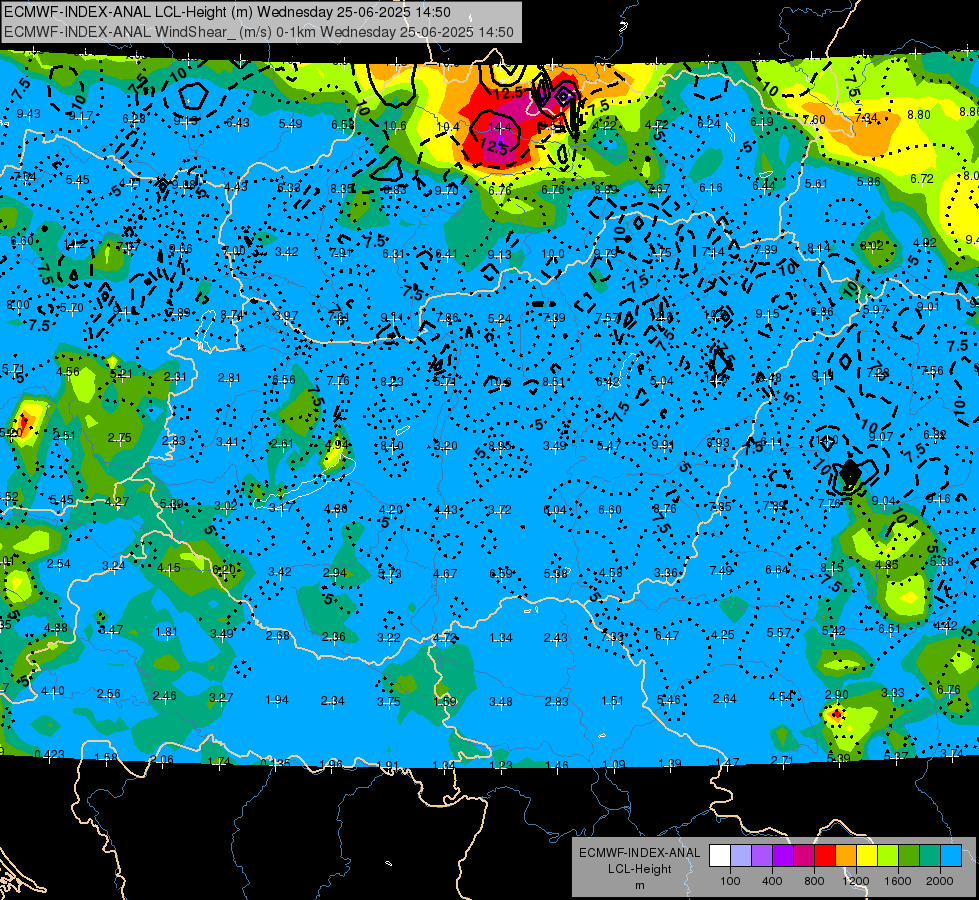Click the grid value 9.43

[x=28, y=114]
